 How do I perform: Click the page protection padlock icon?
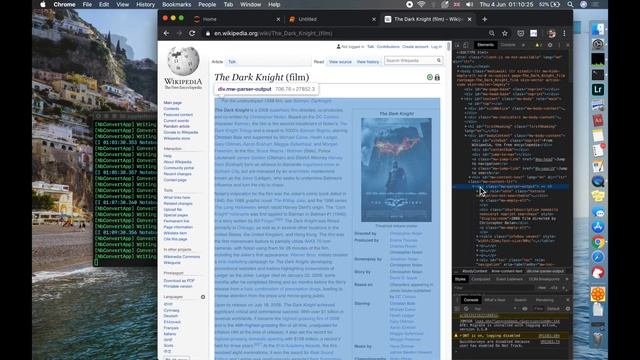[437, 77]
